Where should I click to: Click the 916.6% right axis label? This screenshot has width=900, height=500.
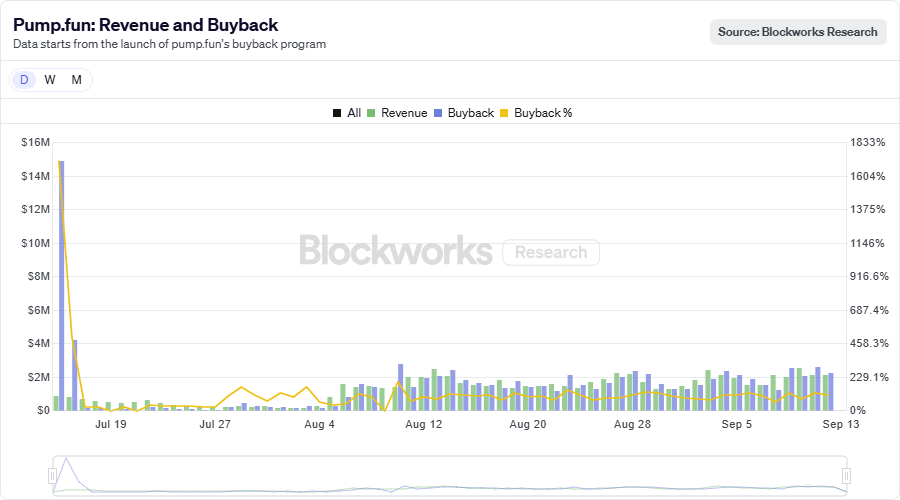(869, 276)
